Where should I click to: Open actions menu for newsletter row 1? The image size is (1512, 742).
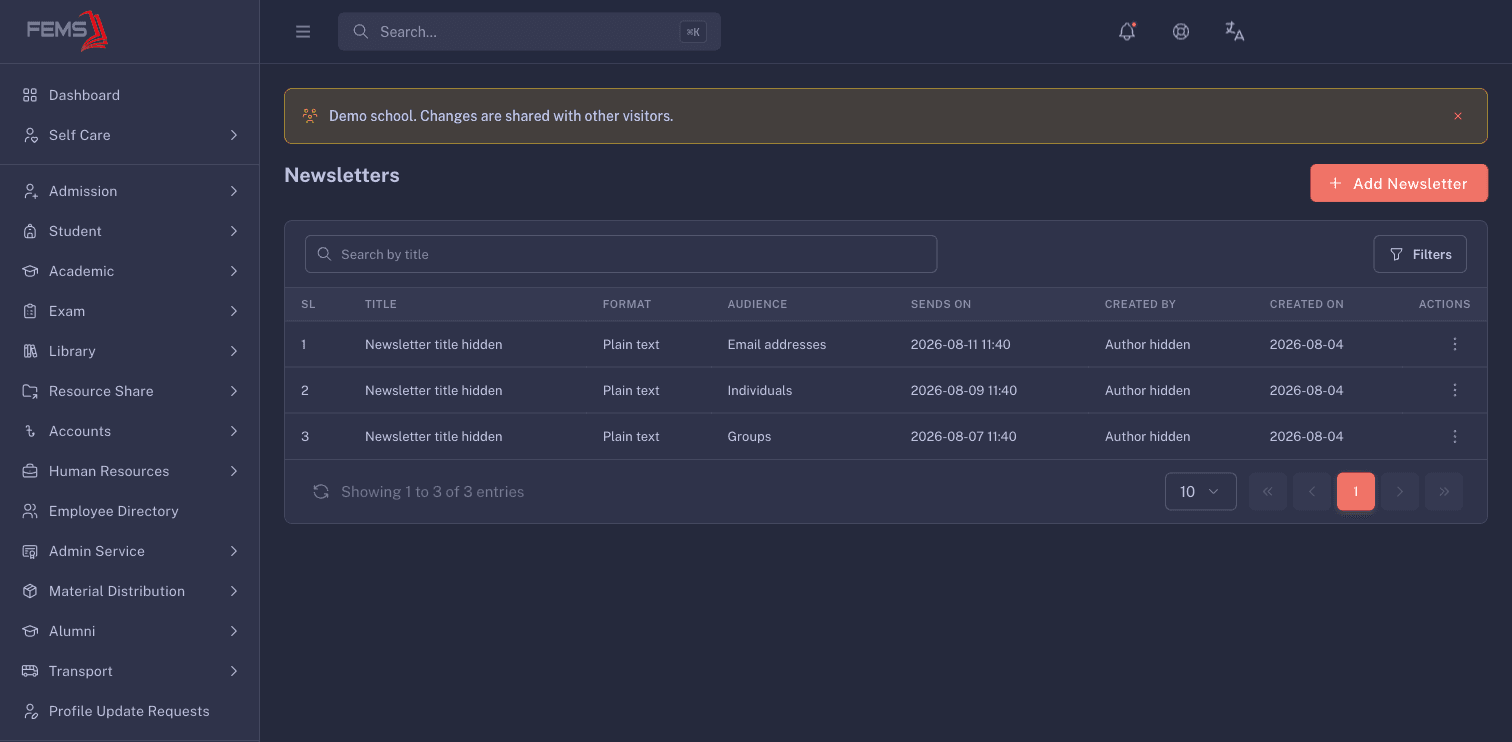point(1454,344)
